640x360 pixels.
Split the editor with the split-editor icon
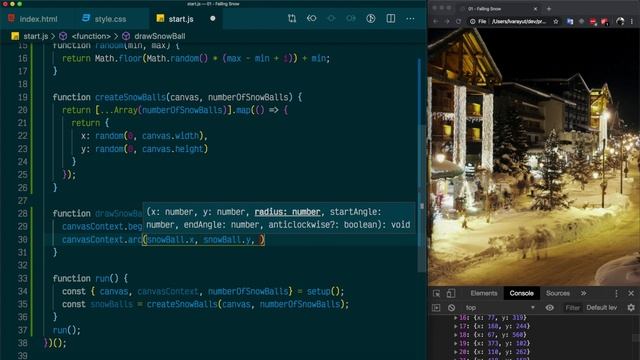(391, 18)
